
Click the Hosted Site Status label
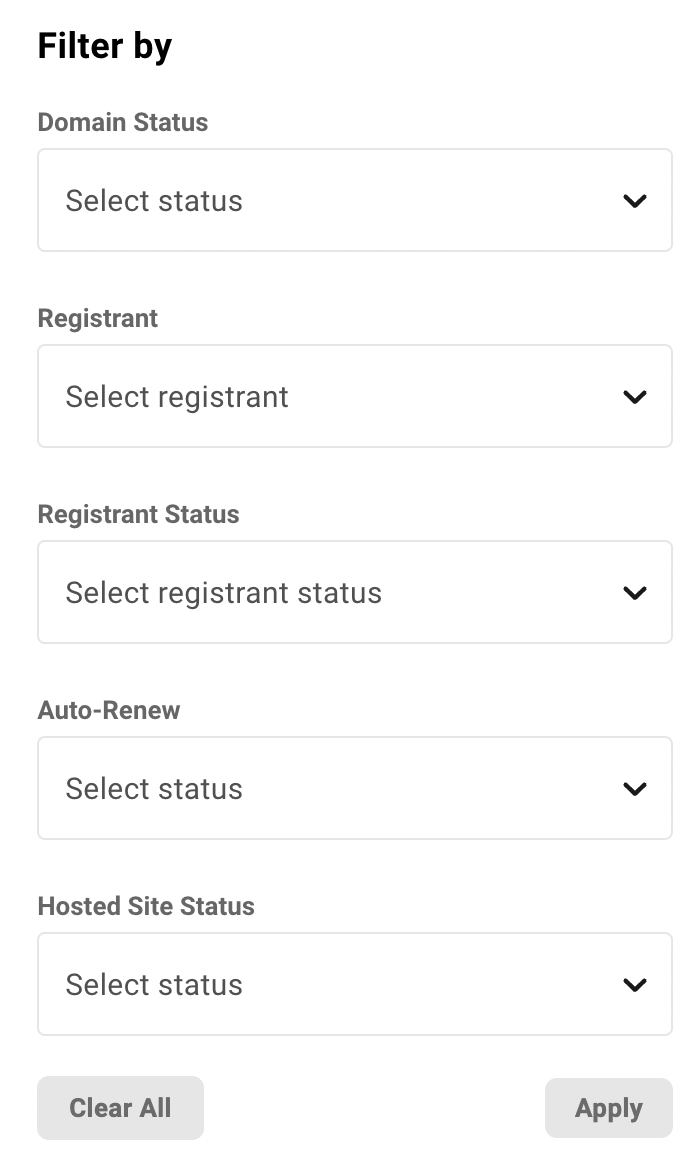tap(146, 906)
